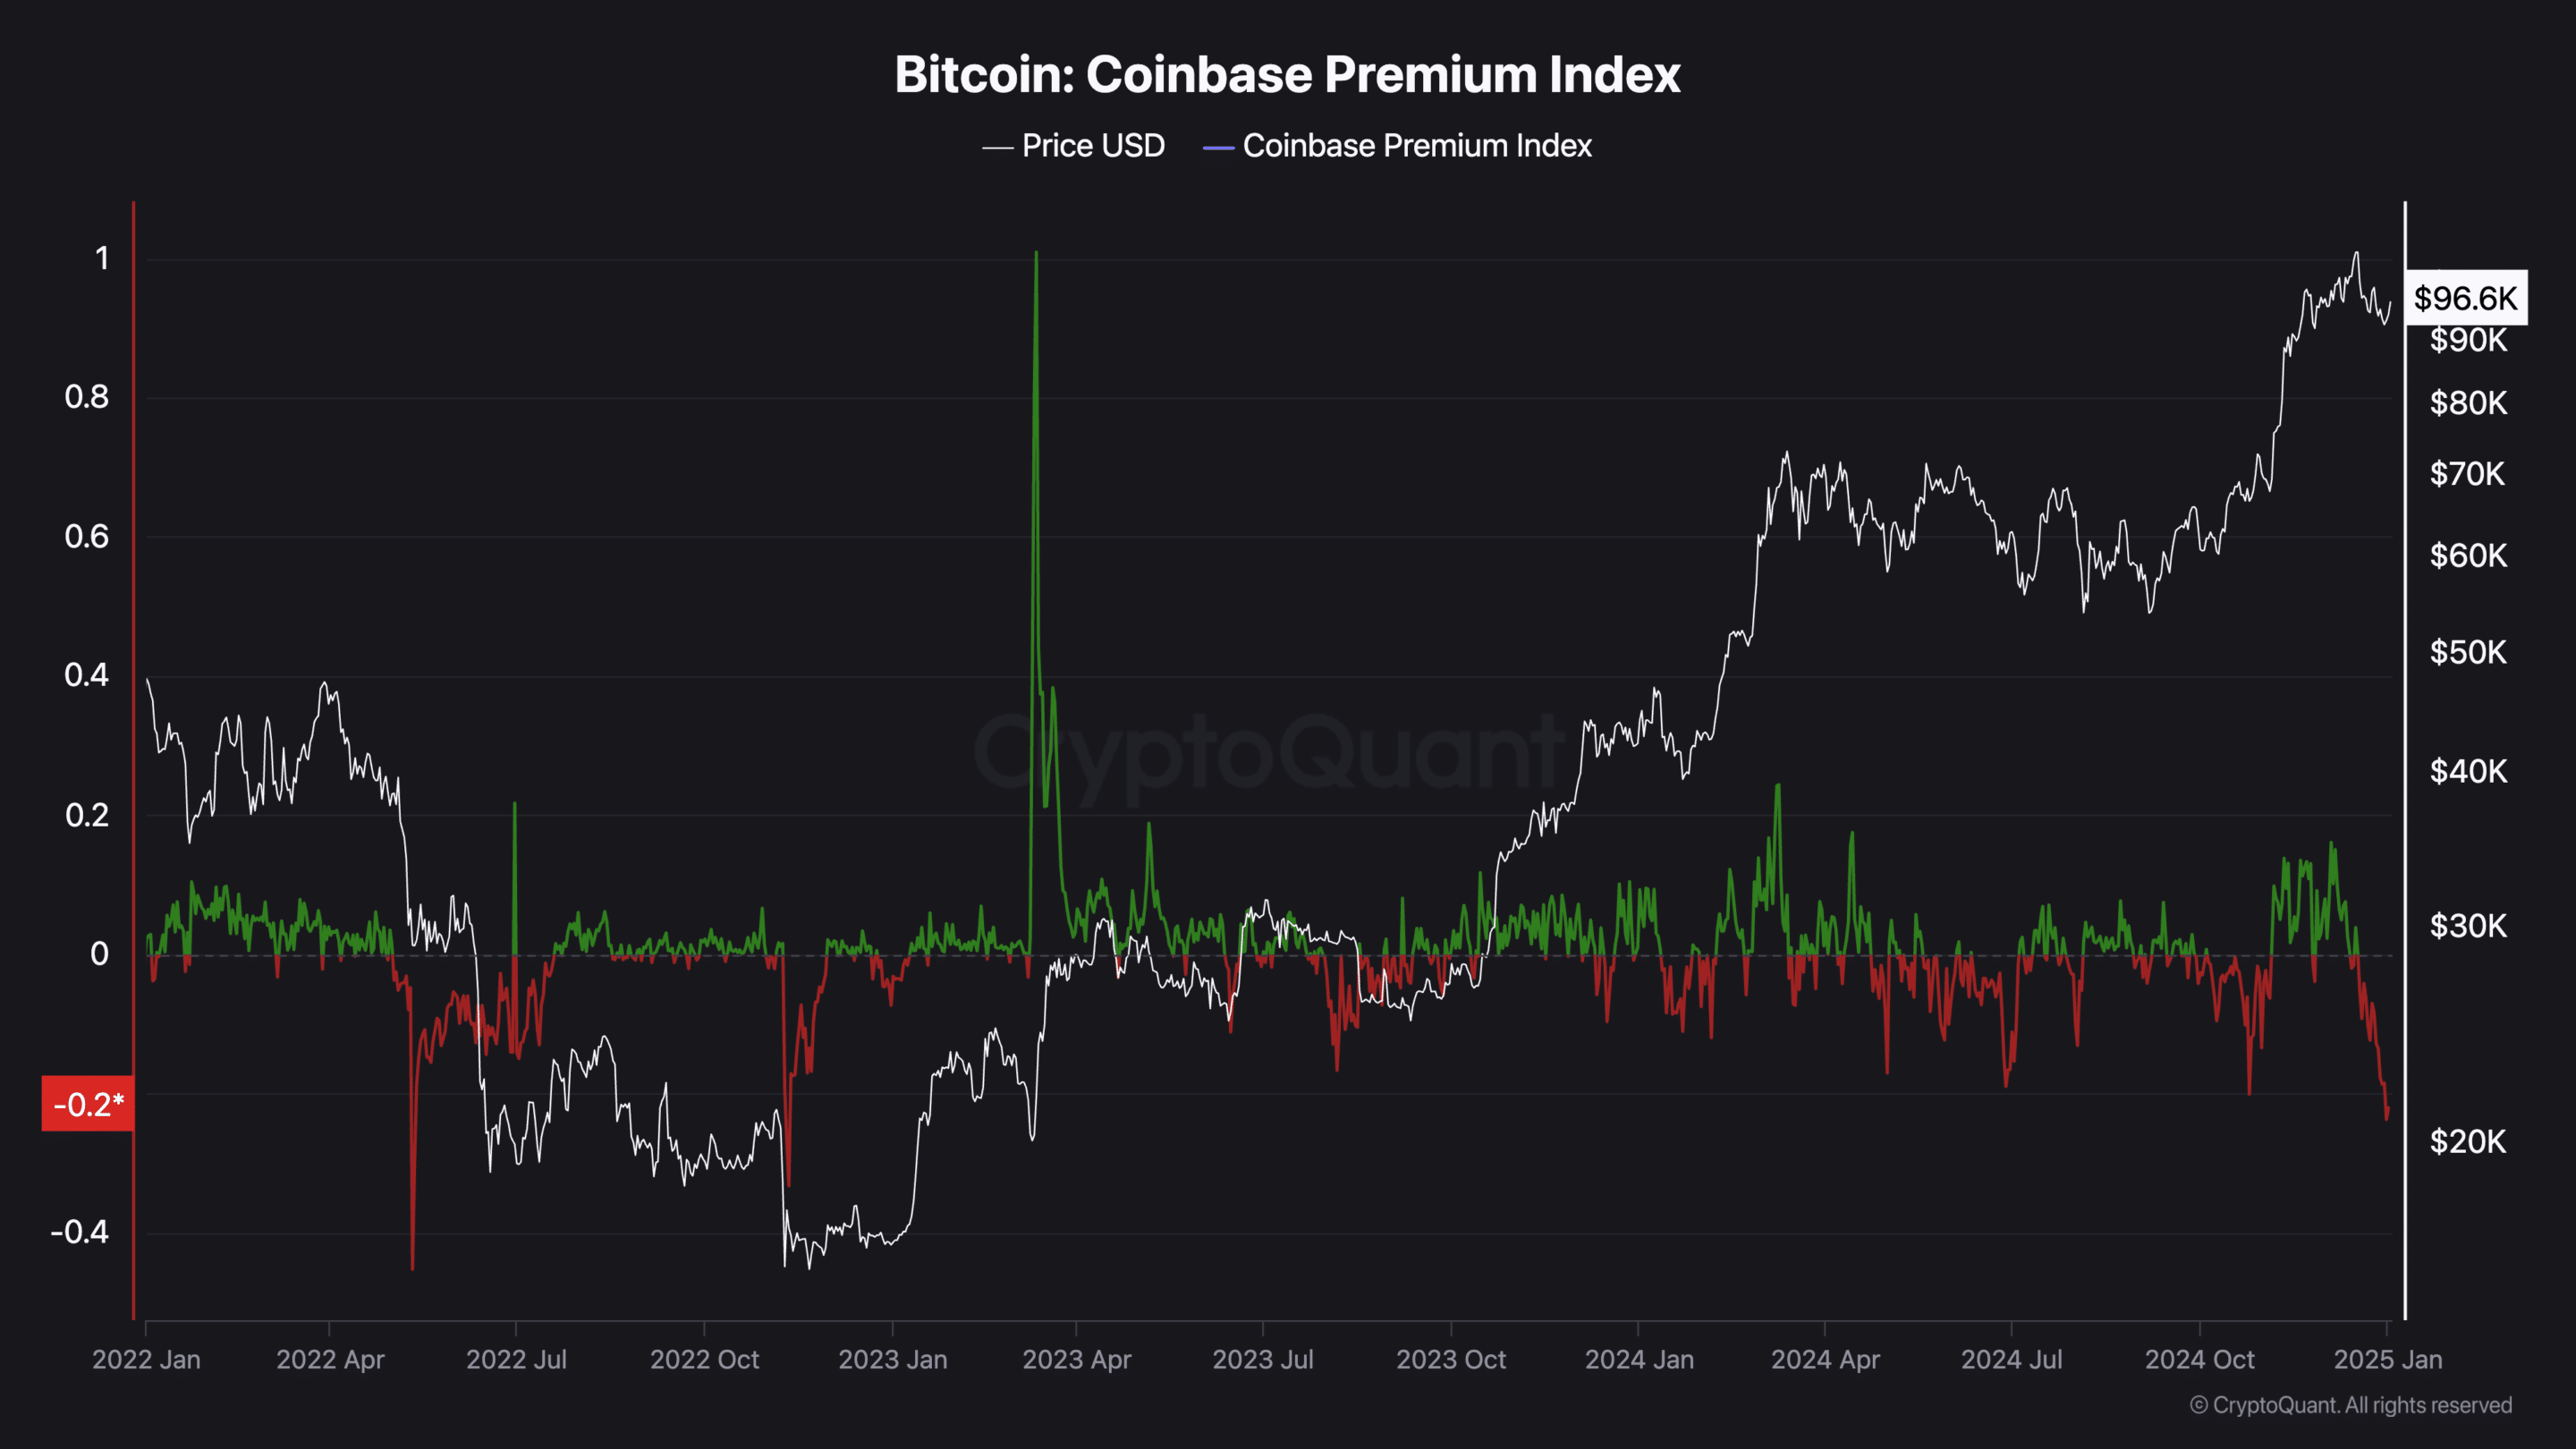Click the 0.8 left axis label
This screenshot has height=1449, width=2576.
pyautogui.click(x=87, y=397)
